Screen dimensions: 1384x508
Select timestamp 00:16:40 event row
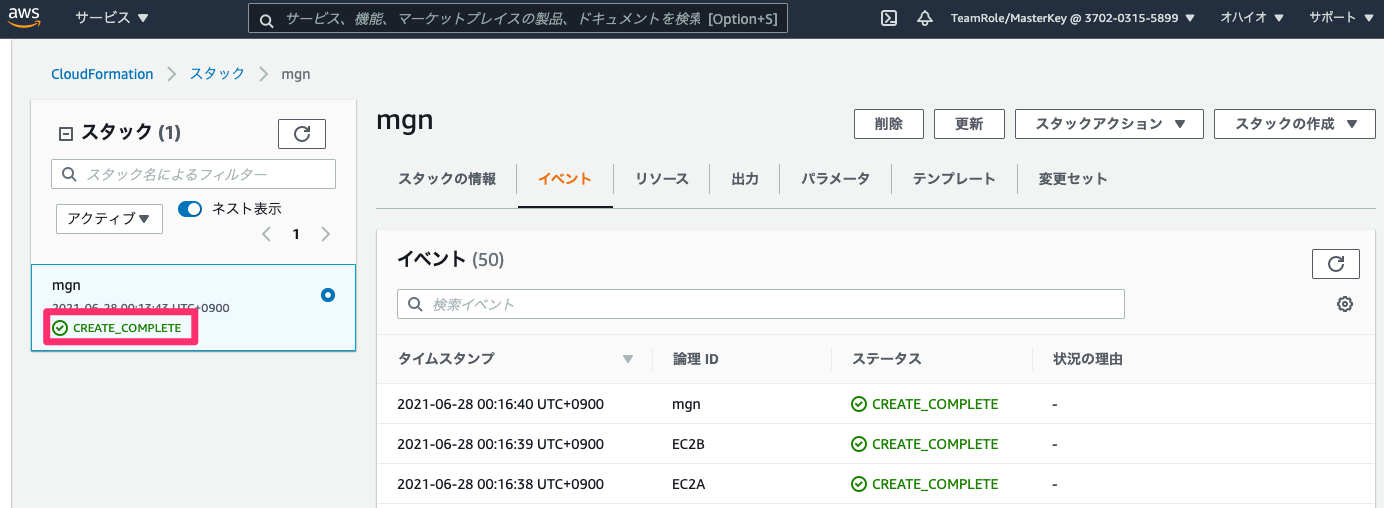pyautogui.click(x=501, y=404)
